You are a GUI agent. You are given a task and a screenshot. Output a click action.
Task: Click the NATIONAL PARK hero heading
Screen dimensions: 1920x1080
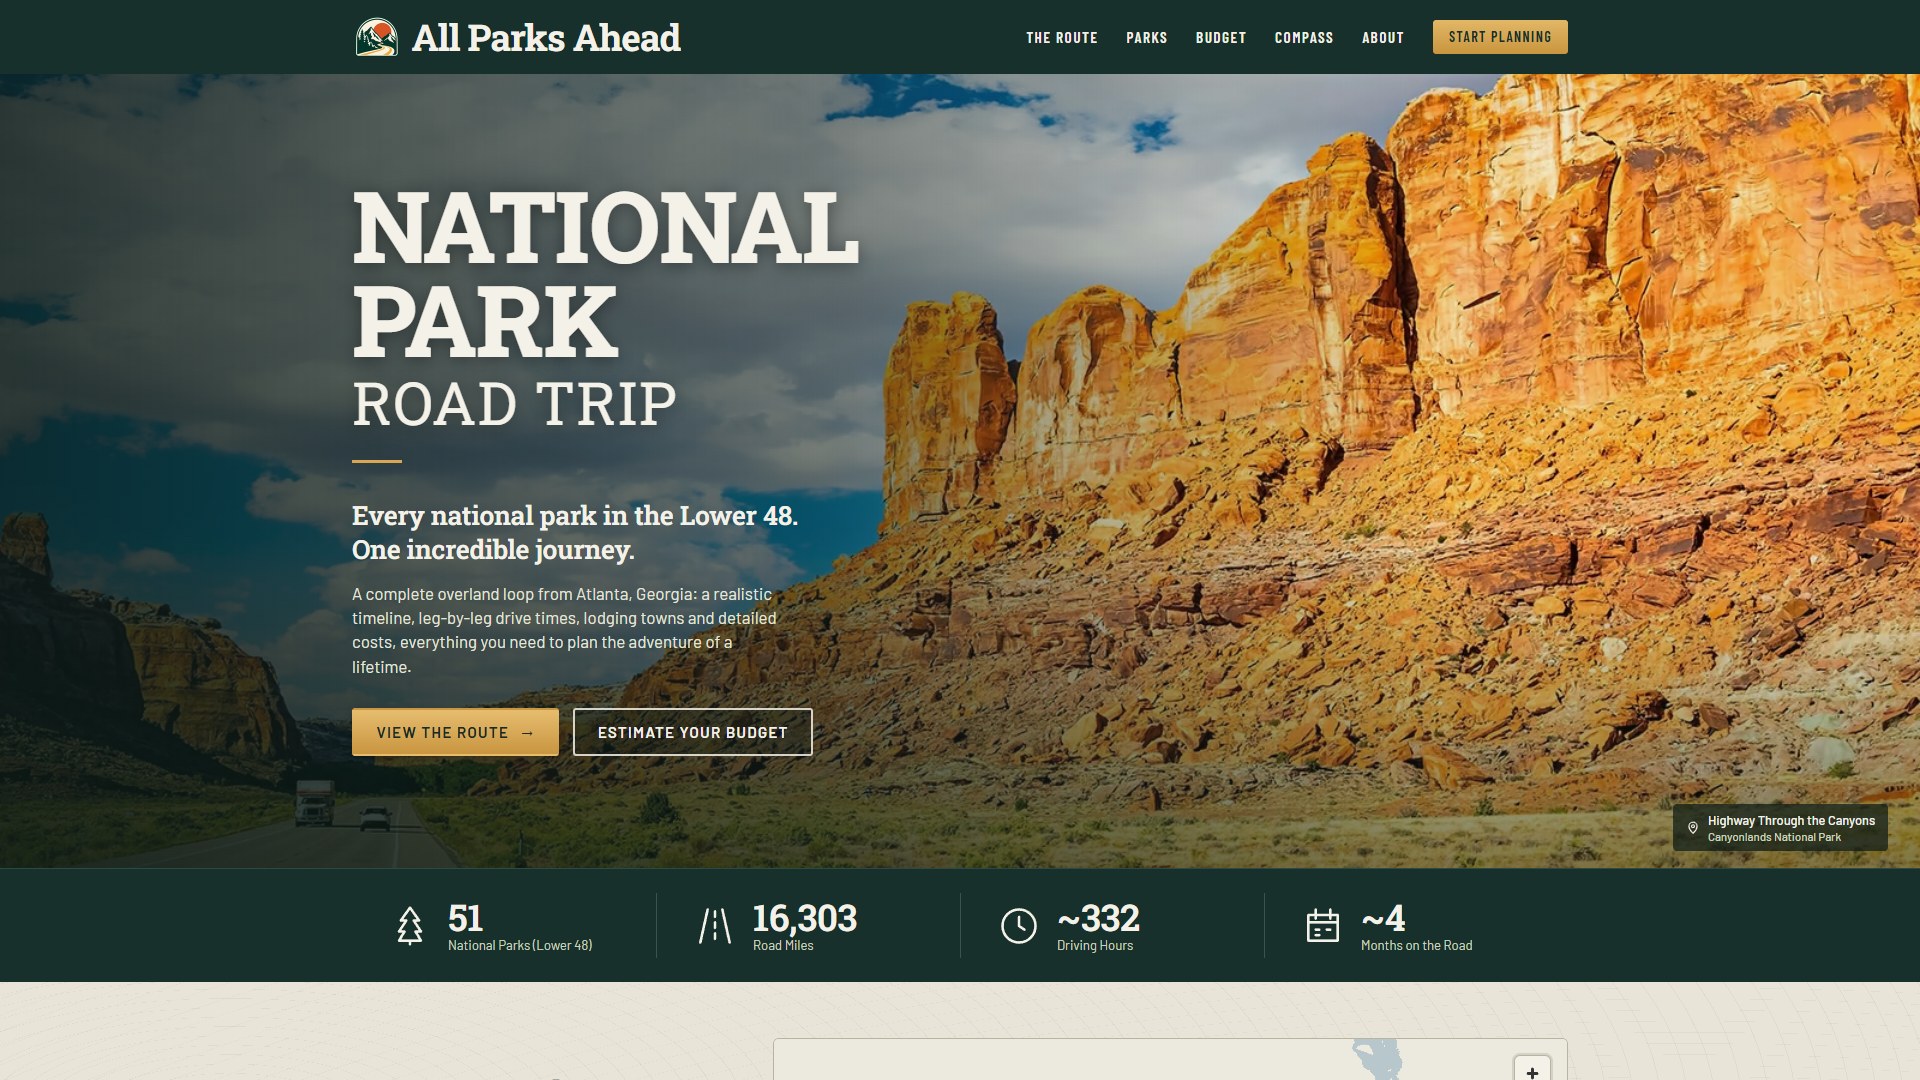605,274
